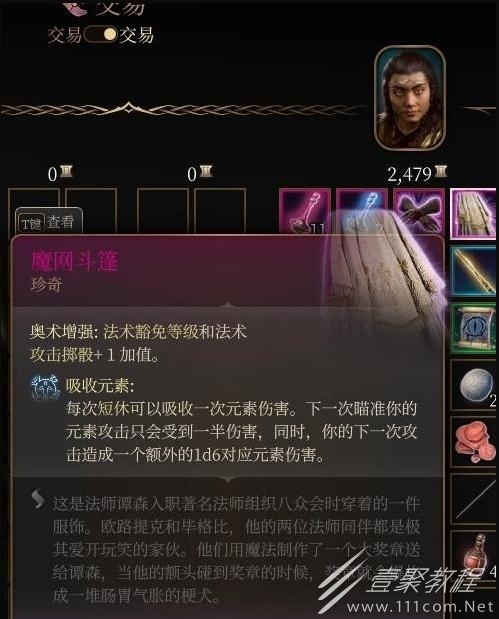Screen dimensions: 499x619
Task: Click the right 交易 label text
Action: click(137, 35)
